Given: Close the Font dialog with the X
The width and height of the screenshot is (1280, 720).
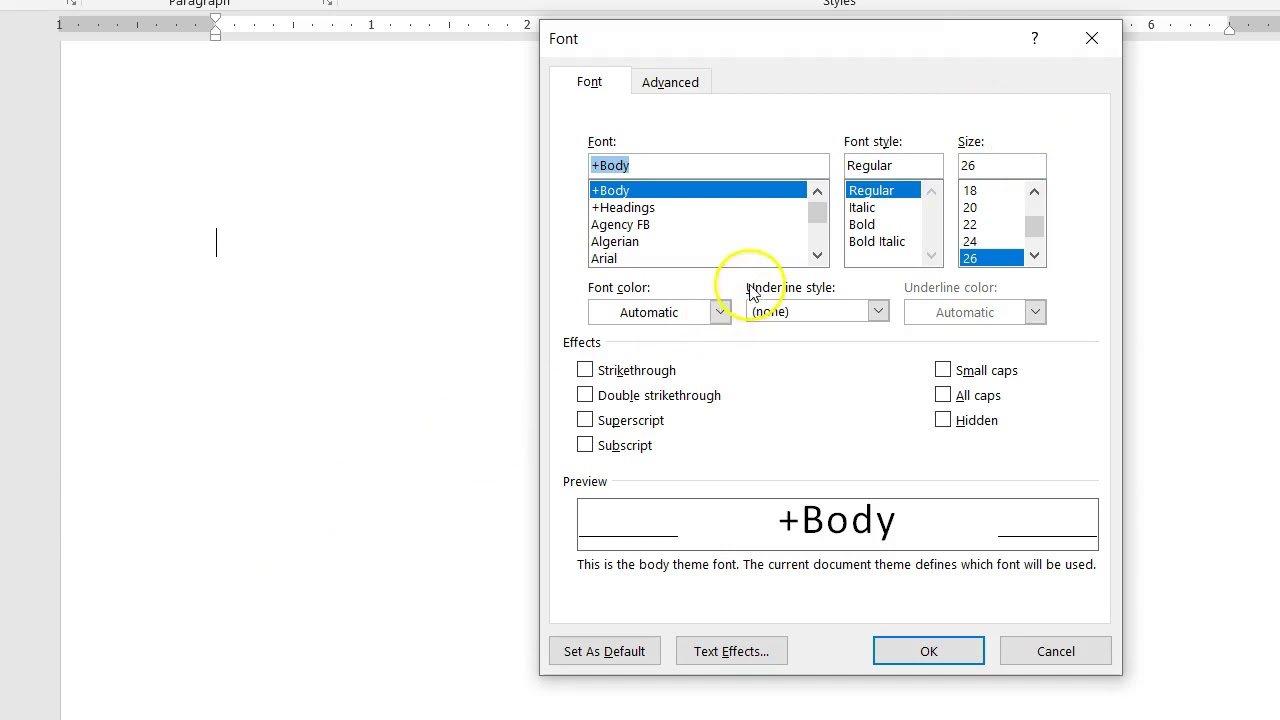Looking at the screenshot, I should (x=1092, y=39).
